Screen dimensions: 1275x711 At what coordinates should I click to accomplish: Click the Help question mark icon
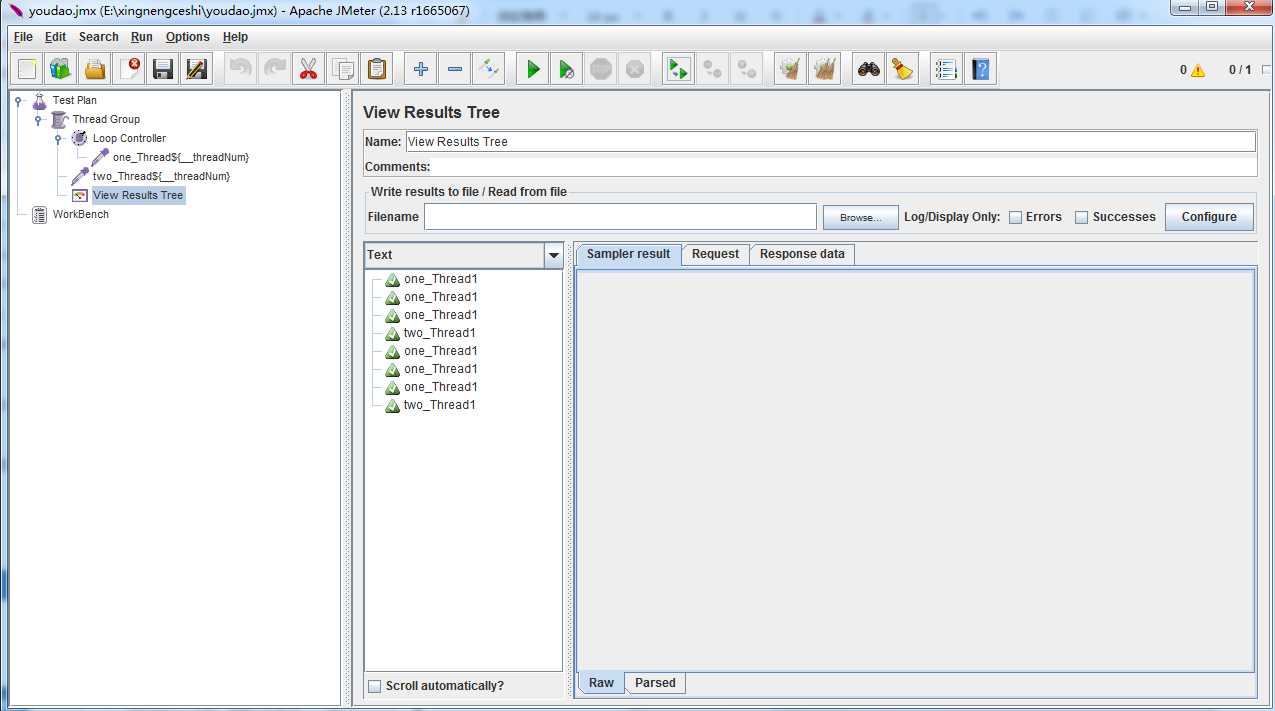tap(981, 69)
